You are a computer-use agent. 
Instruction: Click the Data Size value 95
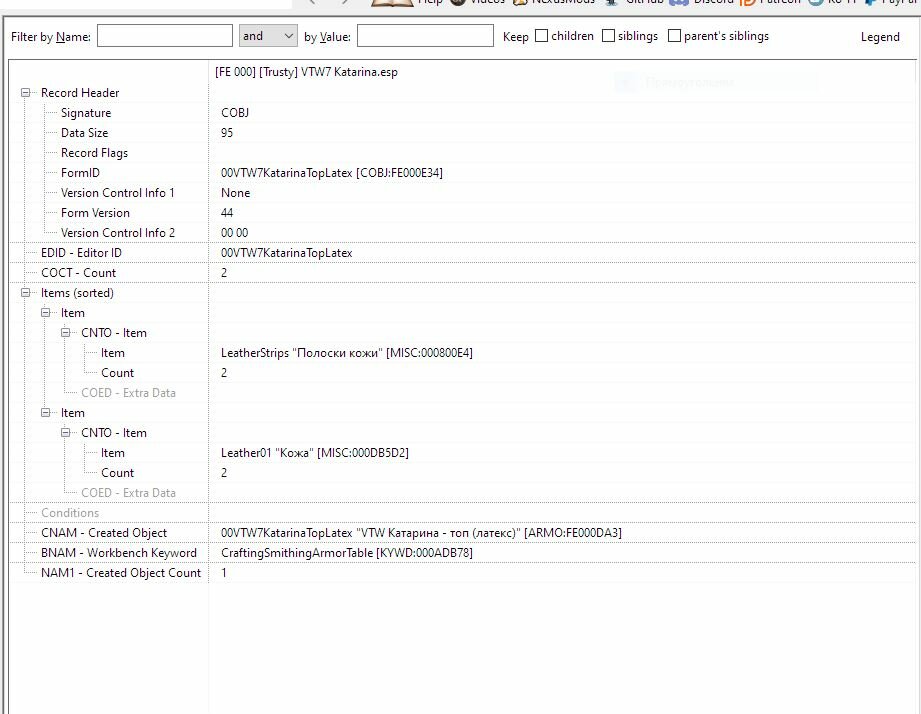coord(227,133)
